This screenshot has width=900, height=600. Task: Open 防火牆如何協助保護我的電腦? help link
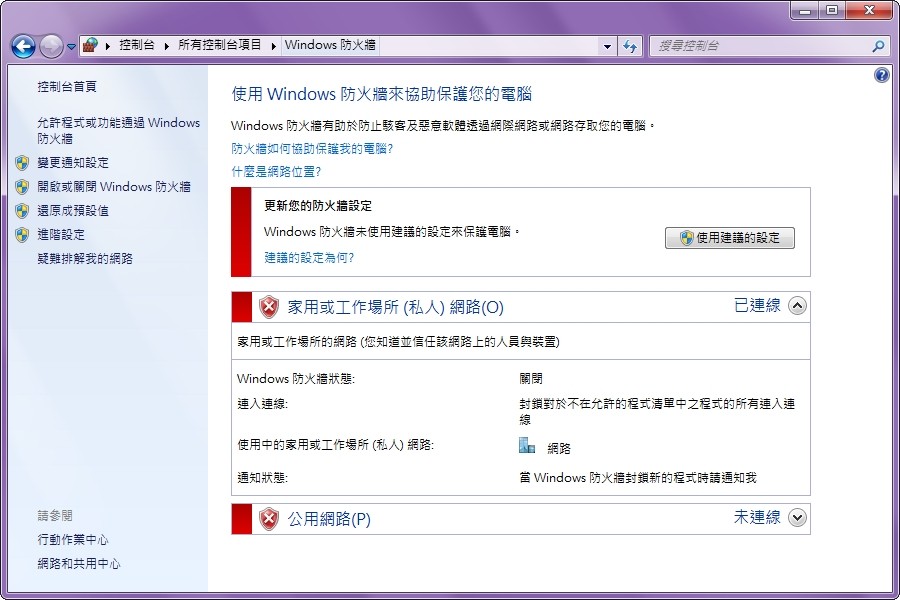(312, 149)
